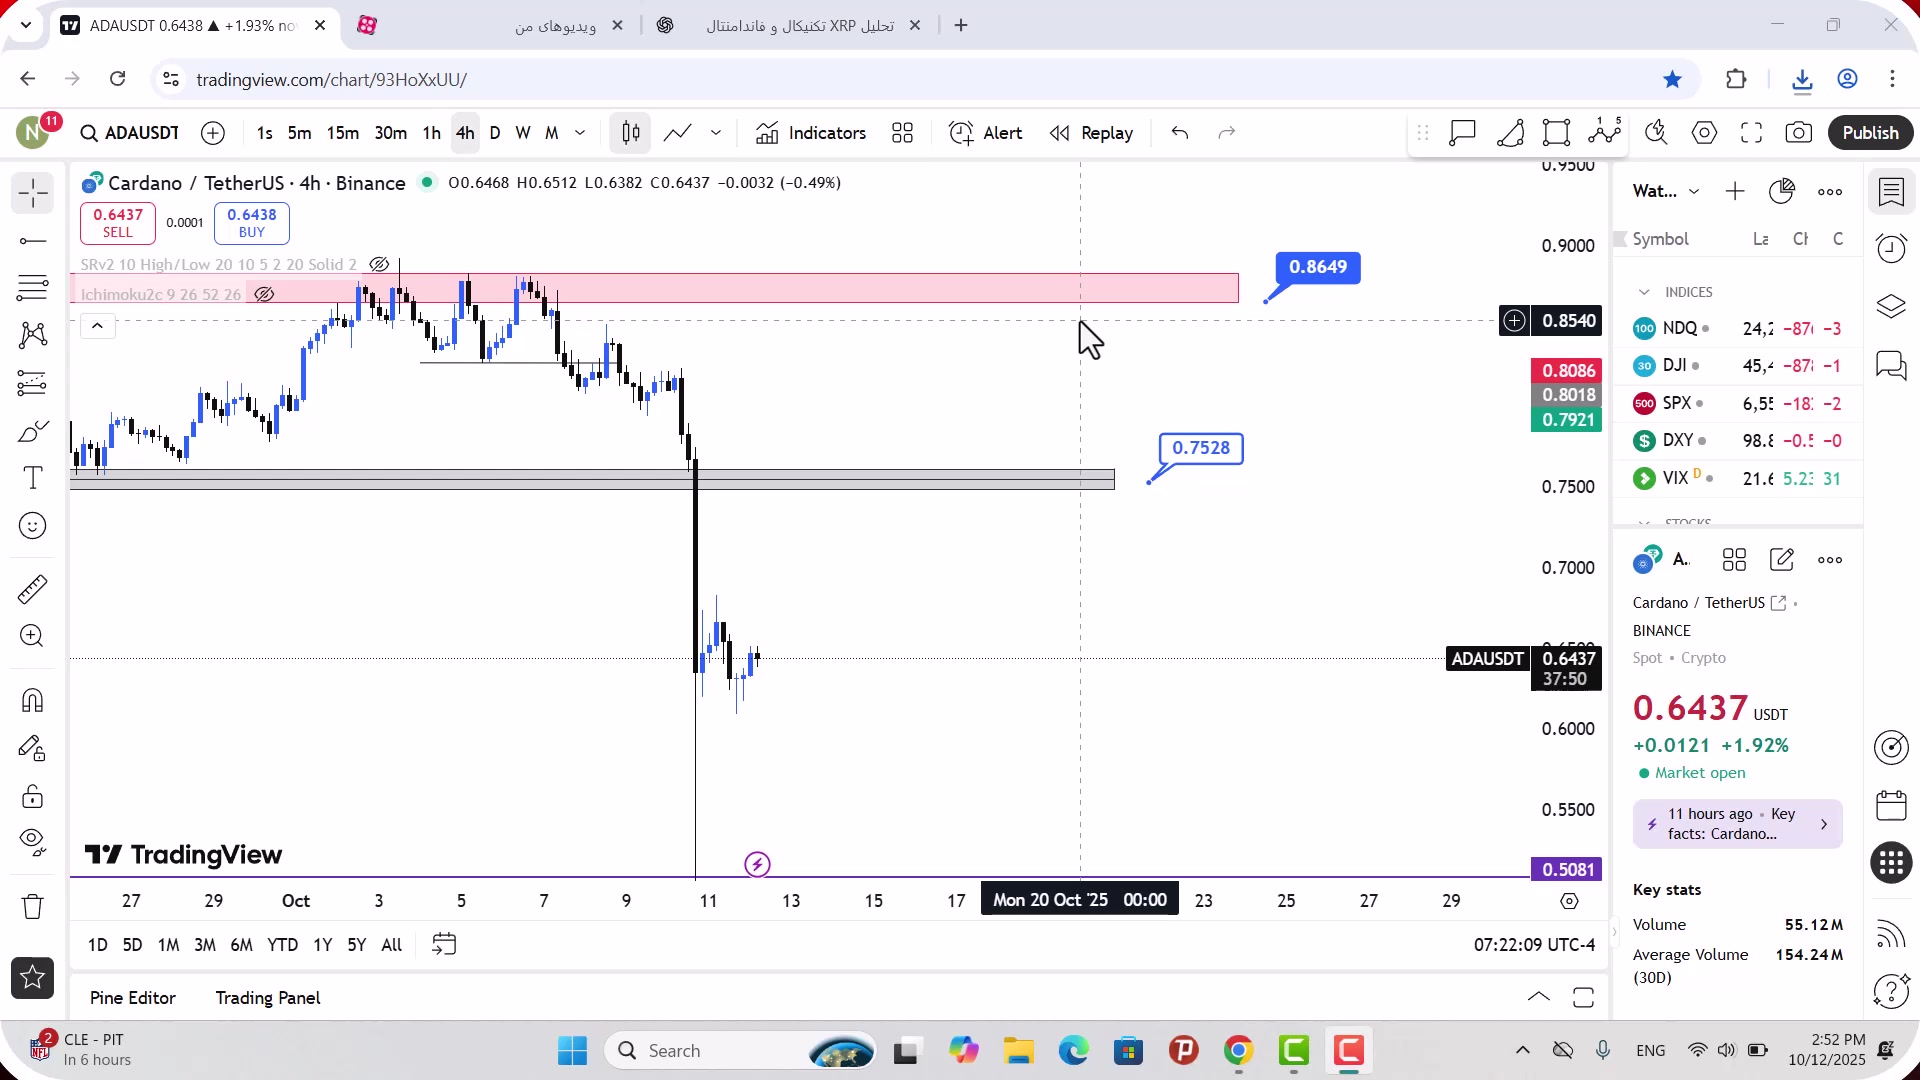Set the chart range to 1M

(x=168, y=945)
